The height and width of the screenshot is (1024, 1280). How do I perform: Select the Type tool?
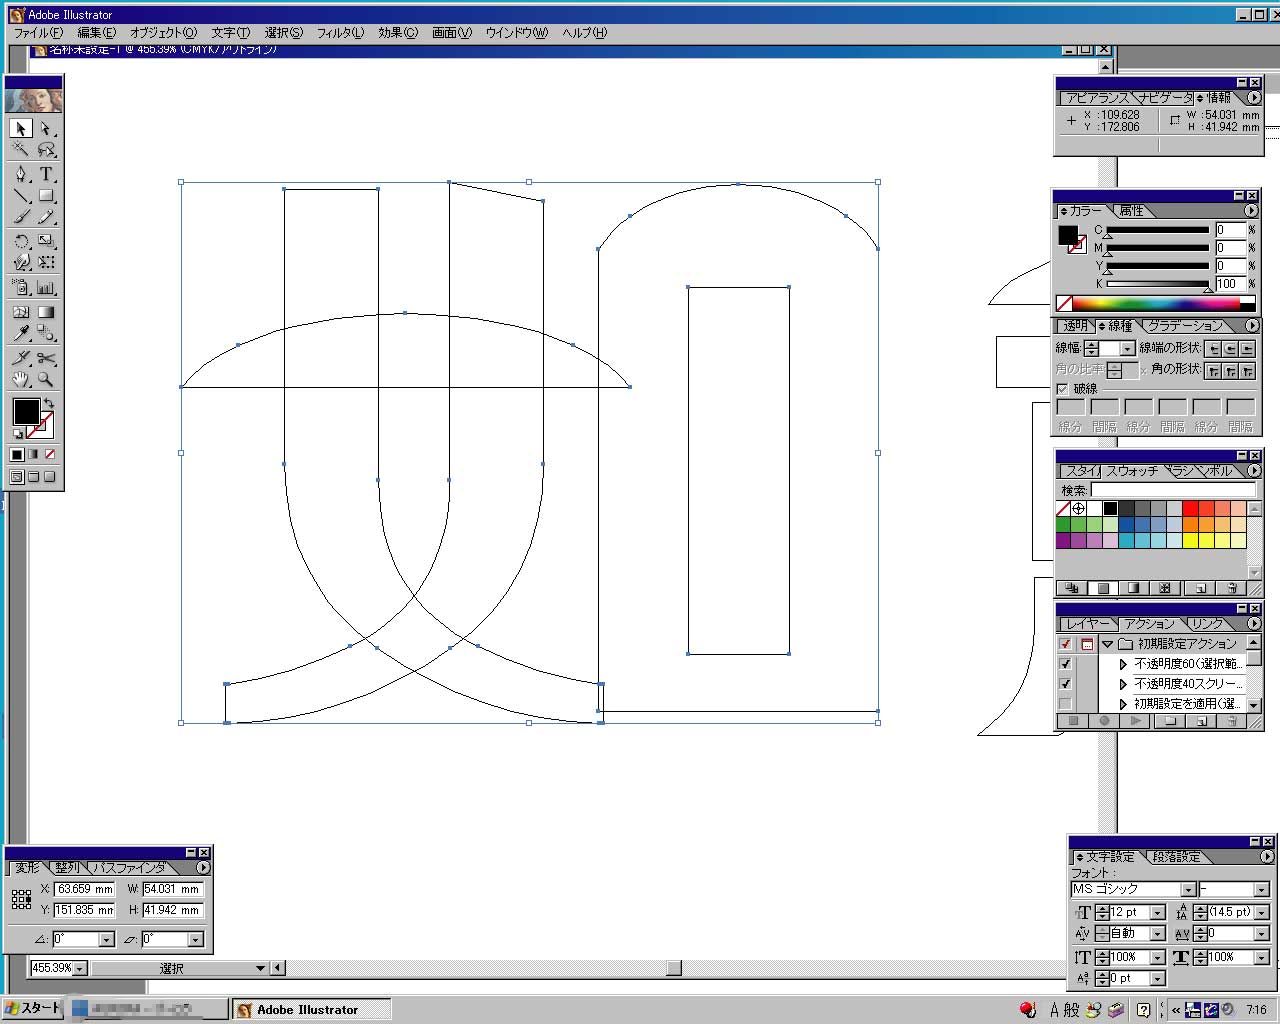point(46,174)
